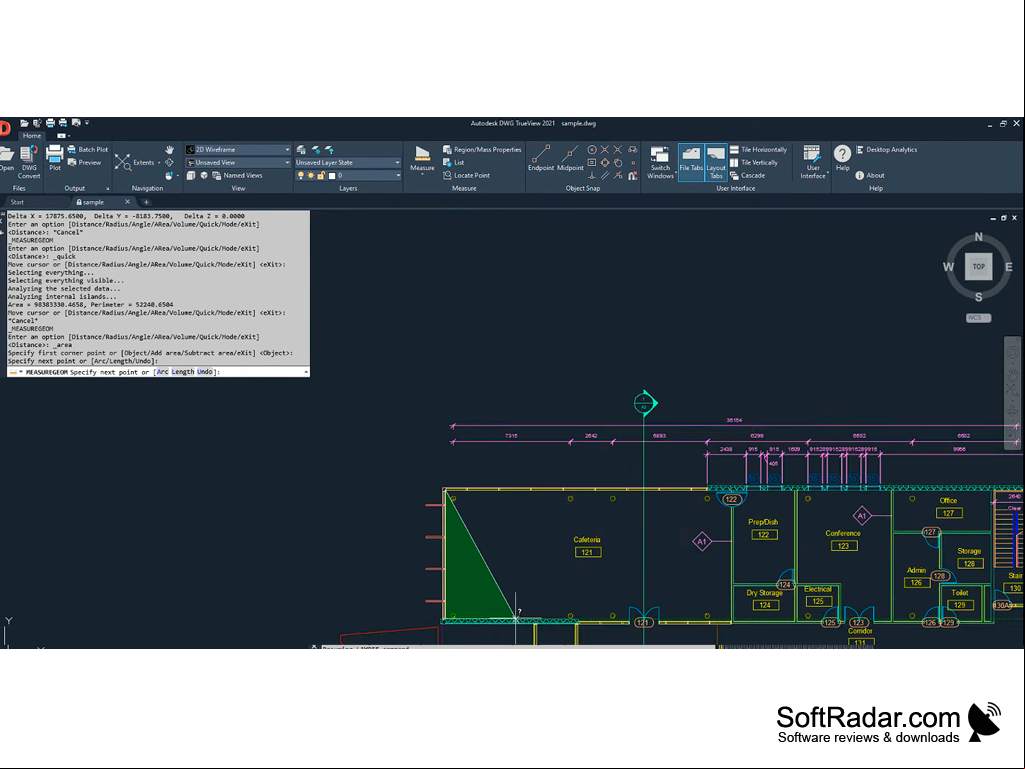Click the List properties button

click(x=454, y=162)
